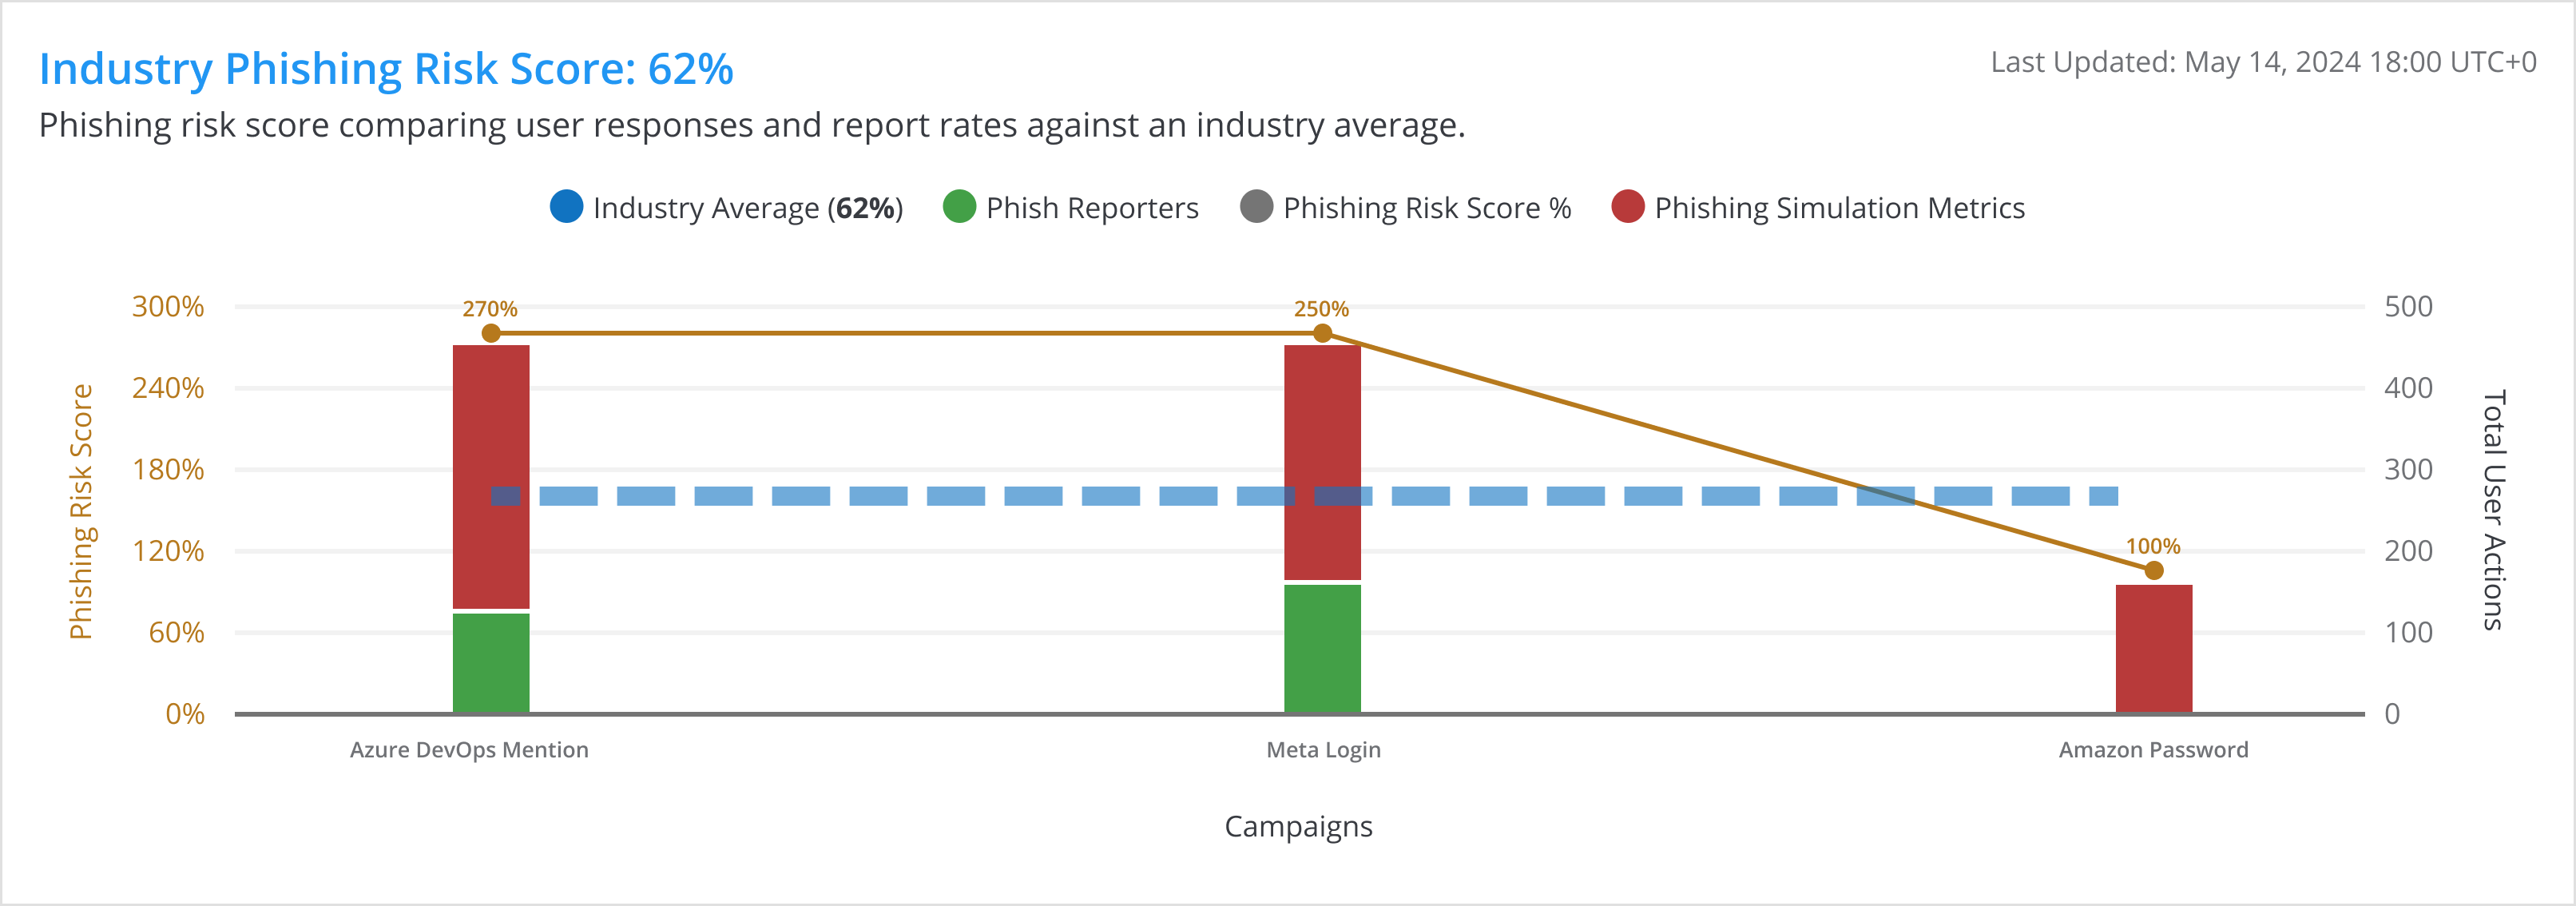Click the 270% risk score data point
The image size is (2576, 906).
tap(490, 333)
